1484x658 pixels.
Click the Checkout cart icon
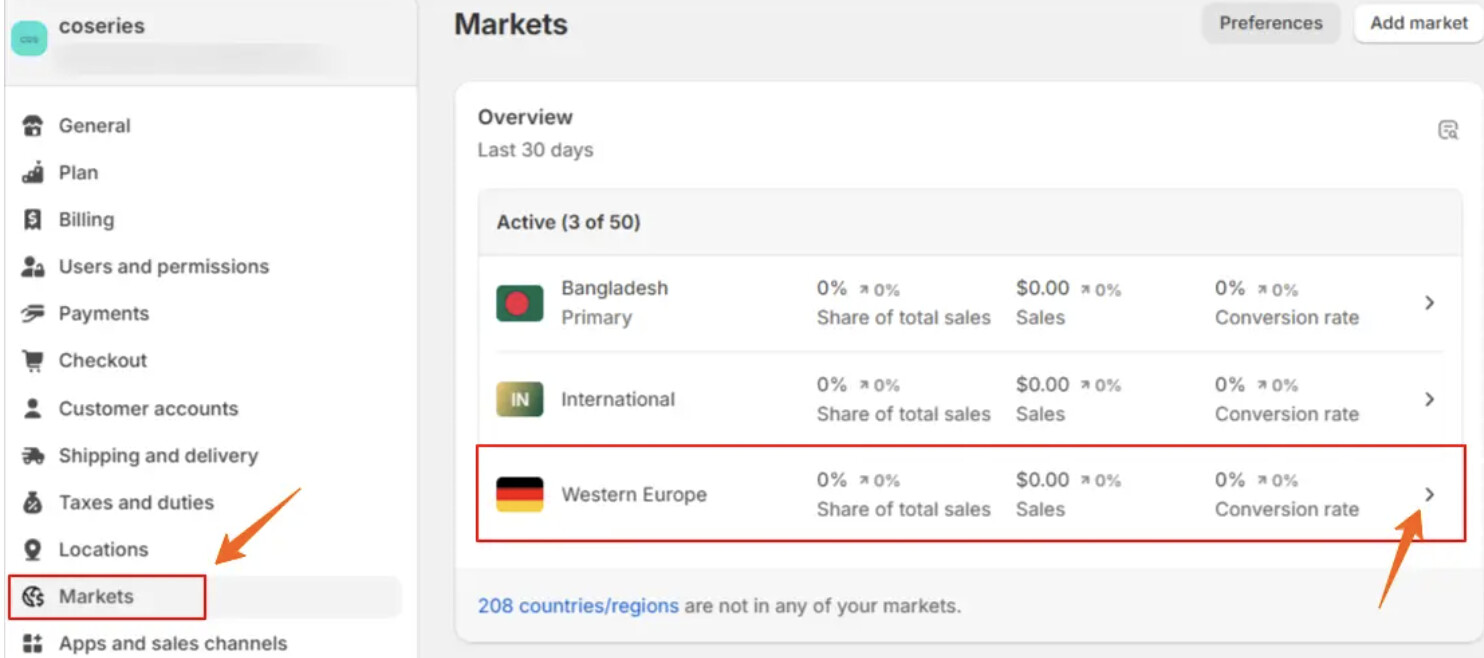33,361
